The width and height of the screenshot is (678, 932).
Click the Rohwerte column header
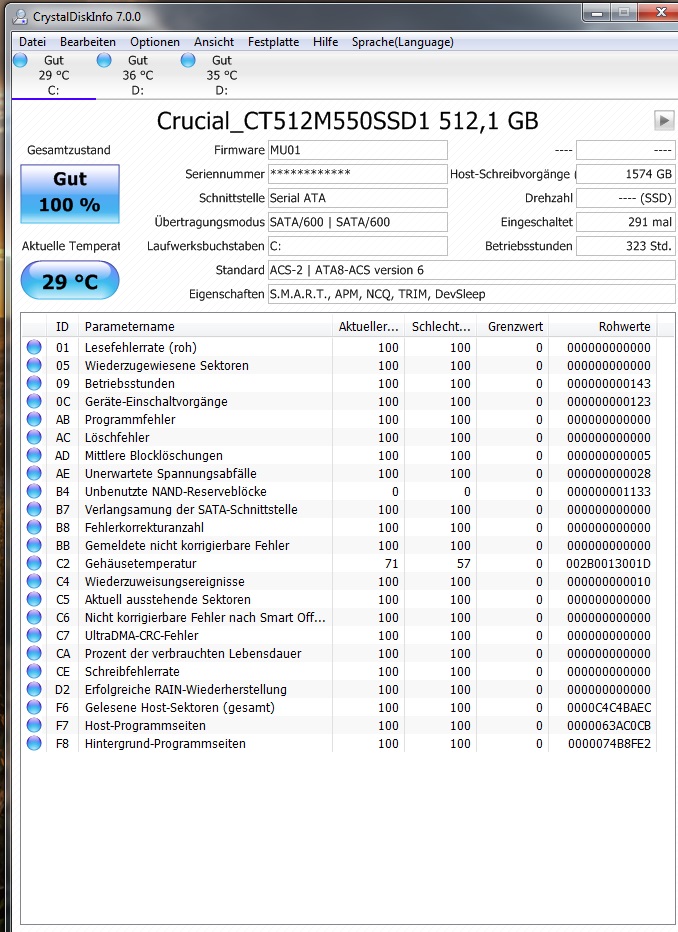(x=602, y=326)
